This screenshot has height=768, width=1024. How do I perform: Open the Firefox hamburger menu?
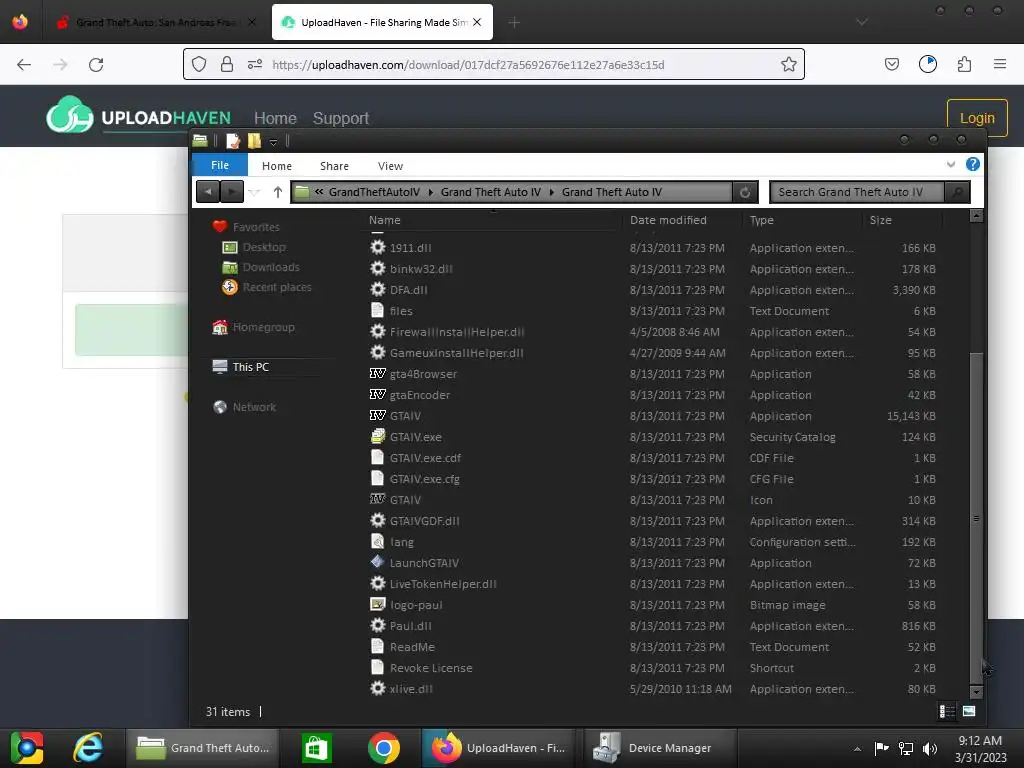pyautogui.click(x=1000, y=64)
